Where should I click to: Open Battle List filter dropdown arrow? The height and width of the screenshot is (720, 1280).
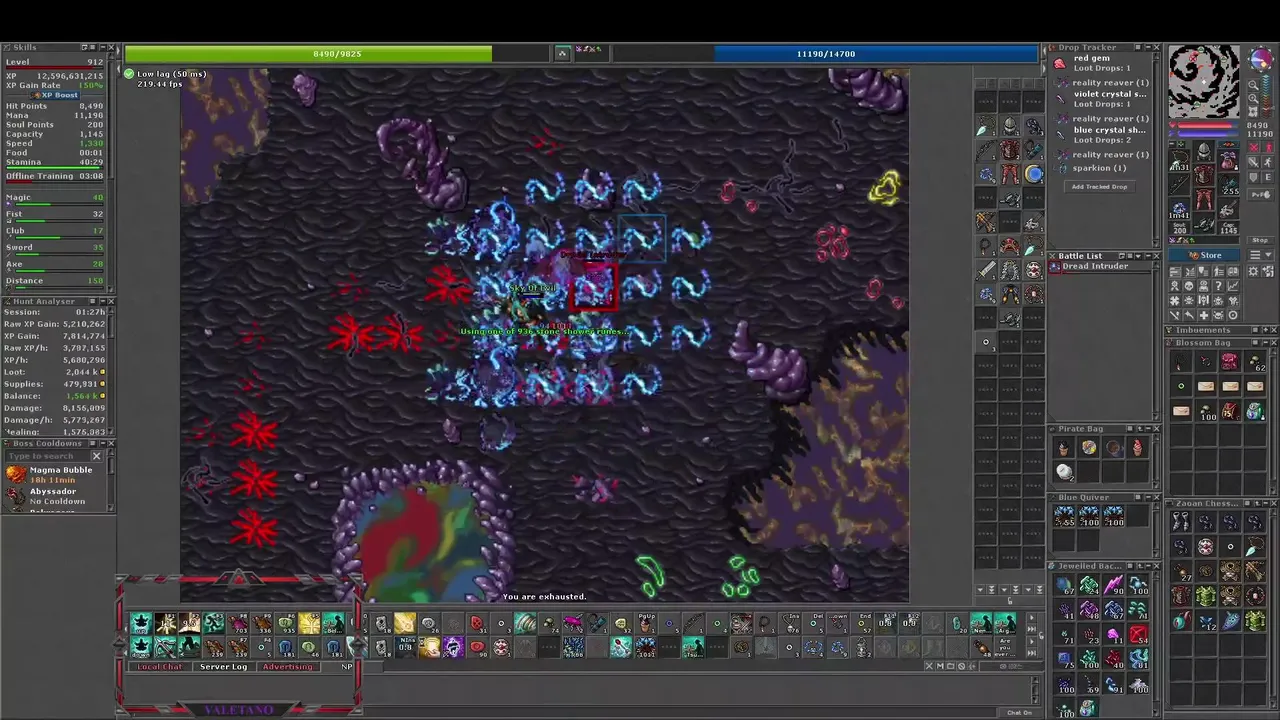point(1138,256)
